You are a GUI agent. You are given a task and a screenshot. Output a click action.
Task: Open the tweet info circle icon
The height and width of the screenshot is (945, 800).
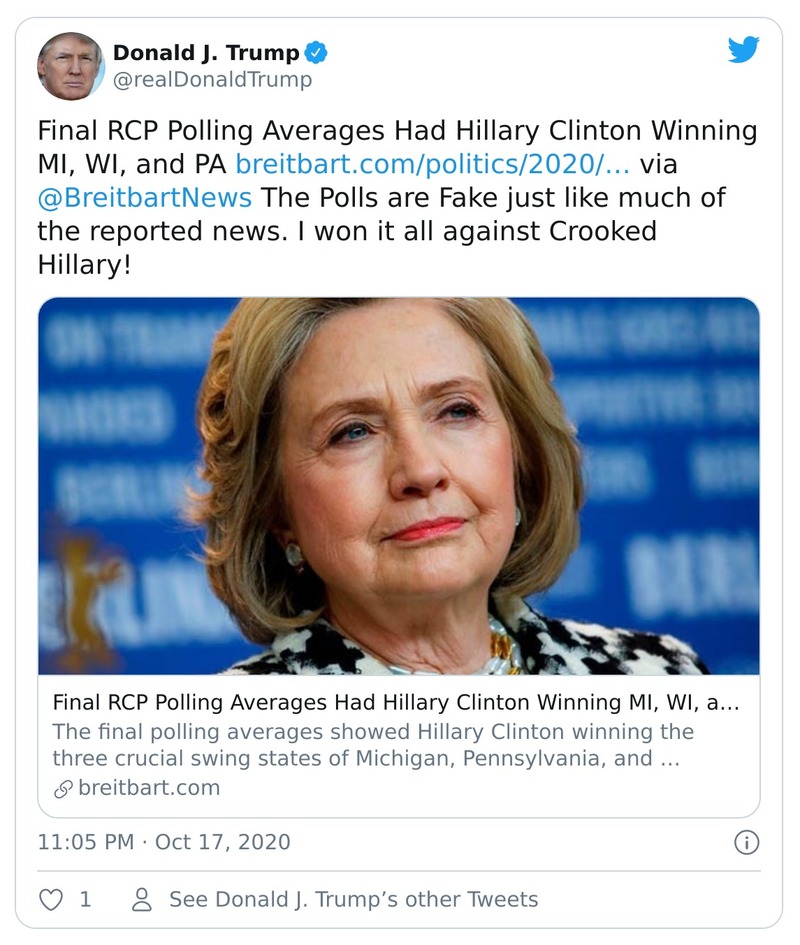point(746,843)
